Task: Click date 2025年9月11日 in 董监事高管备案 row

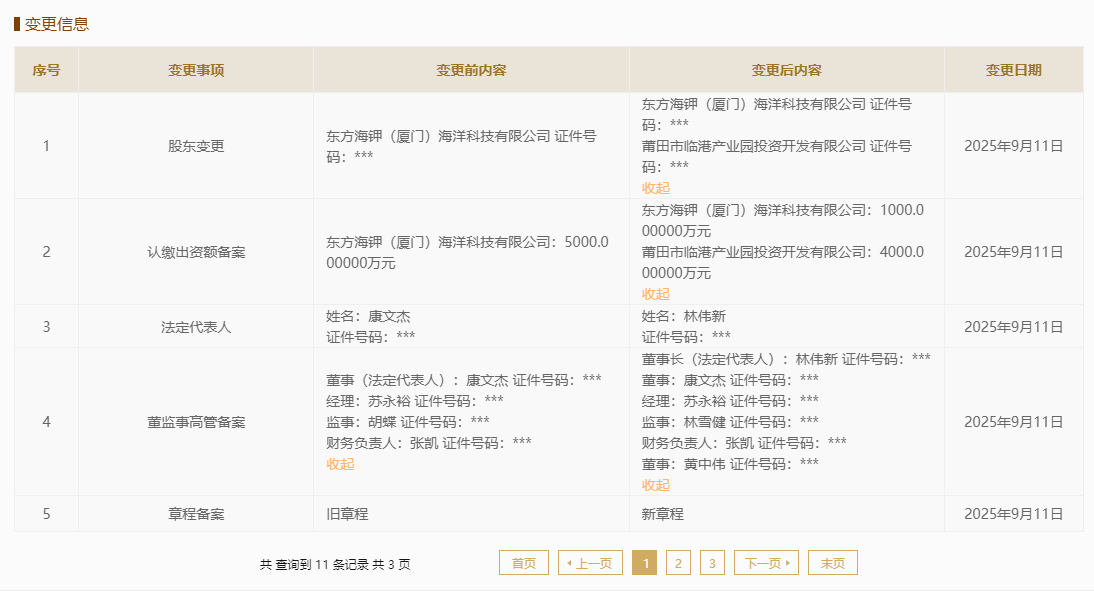Action: point(1013,422)
